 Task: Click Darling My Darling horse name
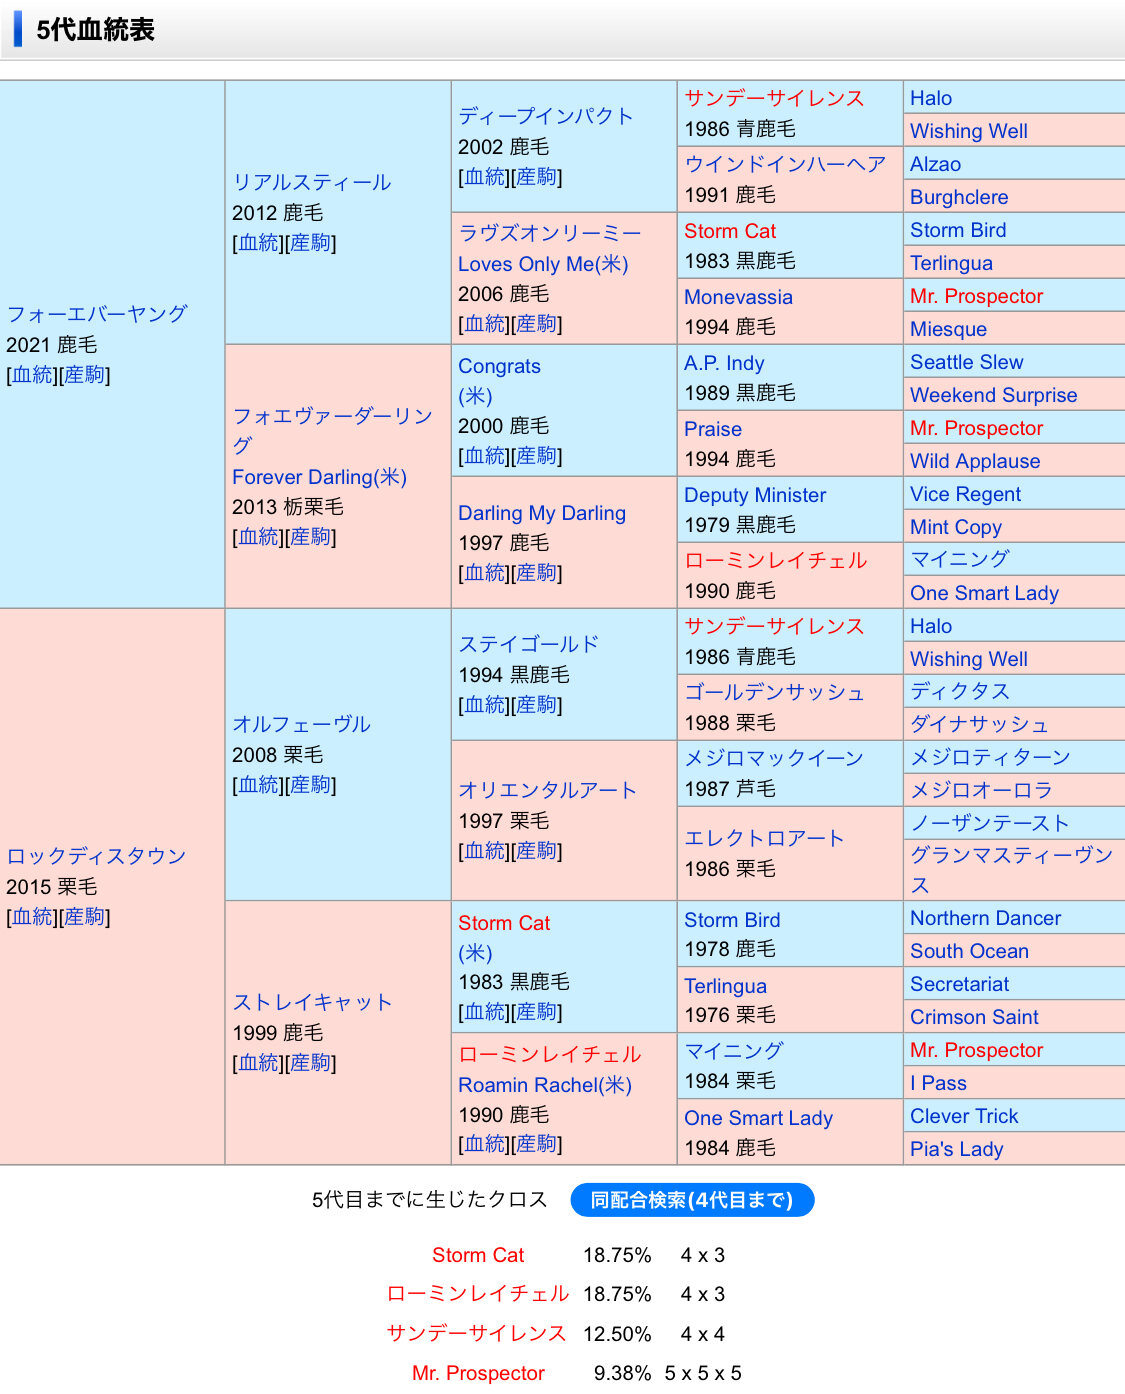(x=542, y=513)
